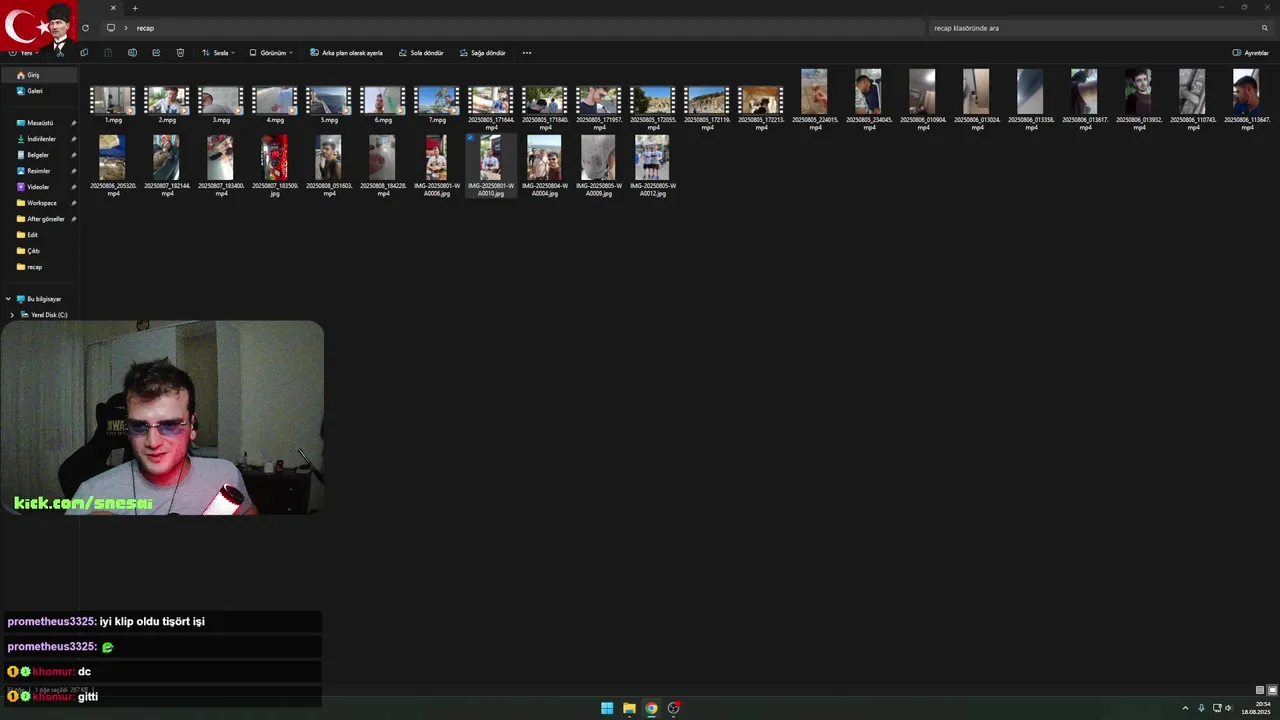Select the 7.mpg video thumbnail
Screen dimensions: 1280x720
pos(437,100)
